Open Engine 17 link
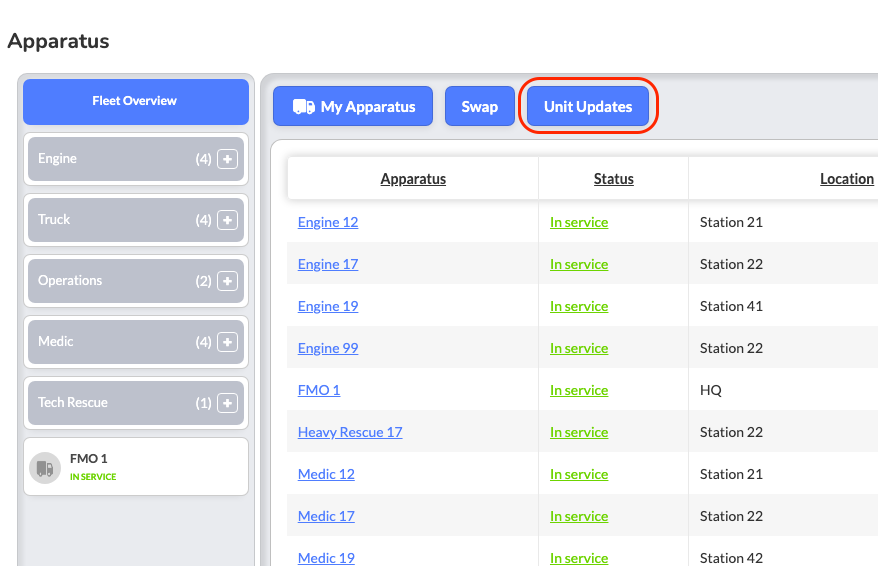The image size is (878, 566). point(328,264)
